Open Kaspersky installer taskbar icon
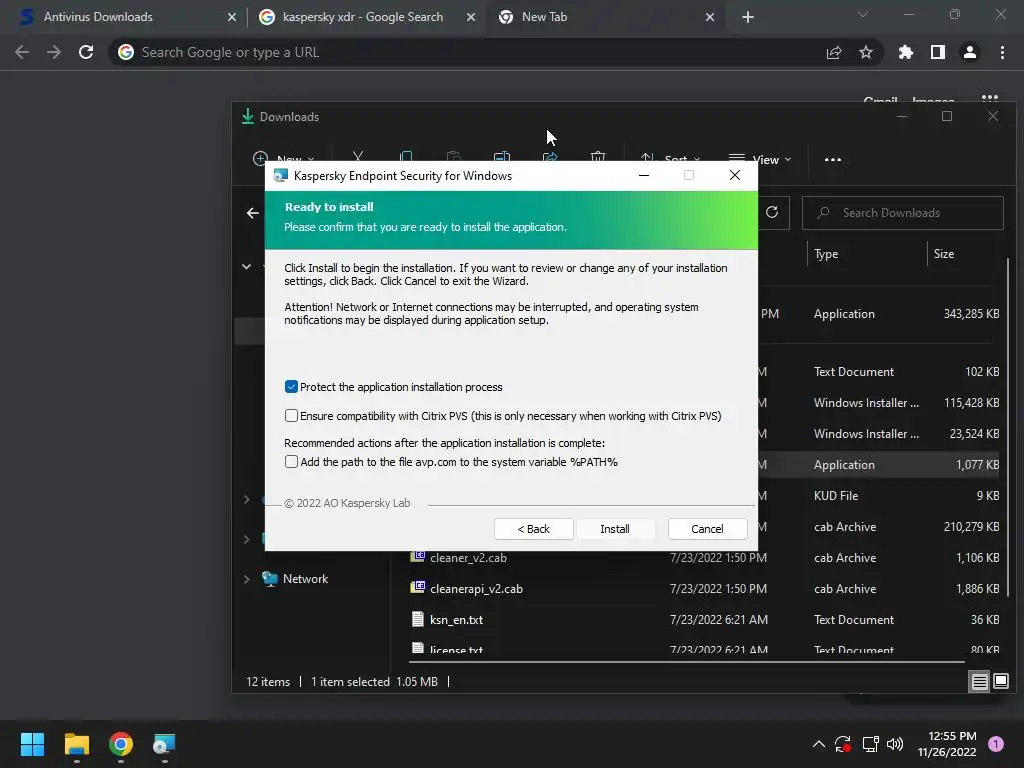The height and width of the screenshot is (768, 1024). [164, 744]
